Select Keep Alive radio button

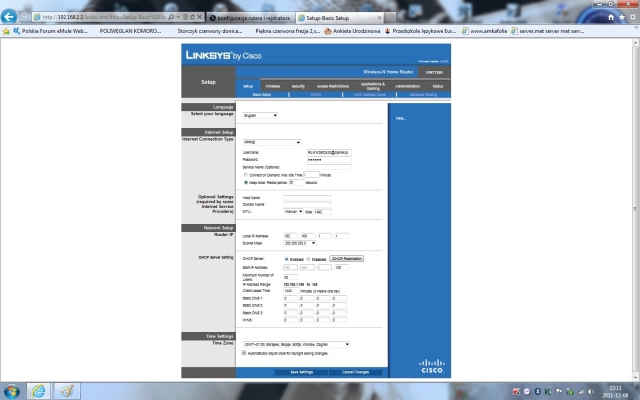coord(246,182)
